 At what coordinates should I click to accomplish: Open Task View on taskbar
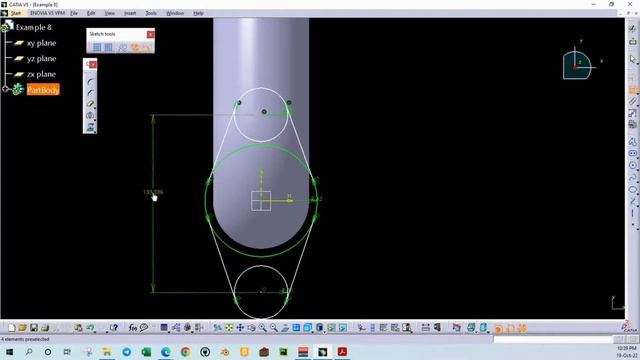pyautogui.click(x=67, y=352)
